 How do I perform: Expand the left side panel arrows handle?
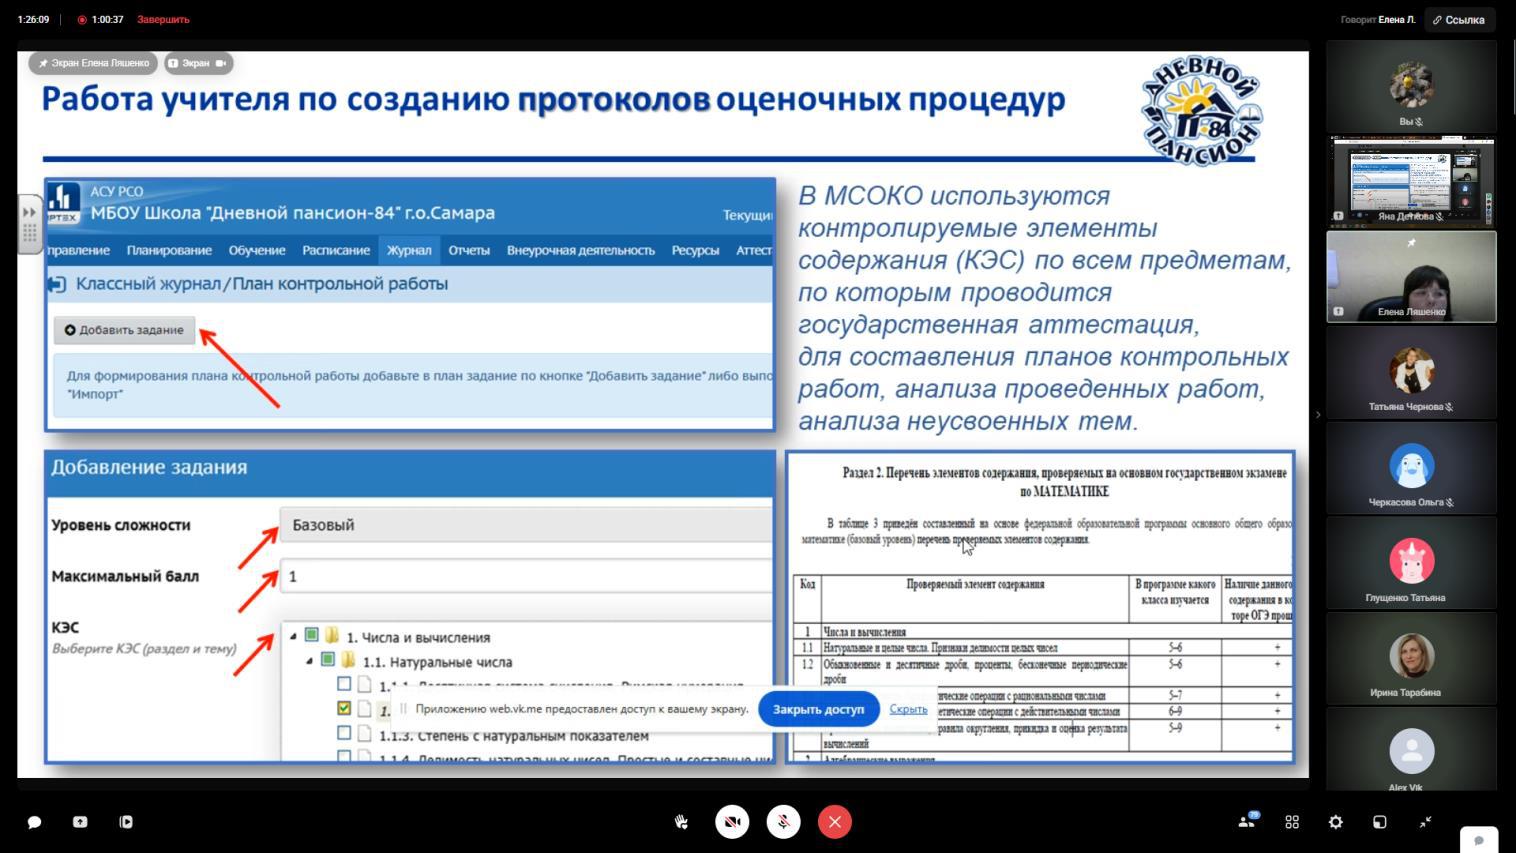(29, 212)
